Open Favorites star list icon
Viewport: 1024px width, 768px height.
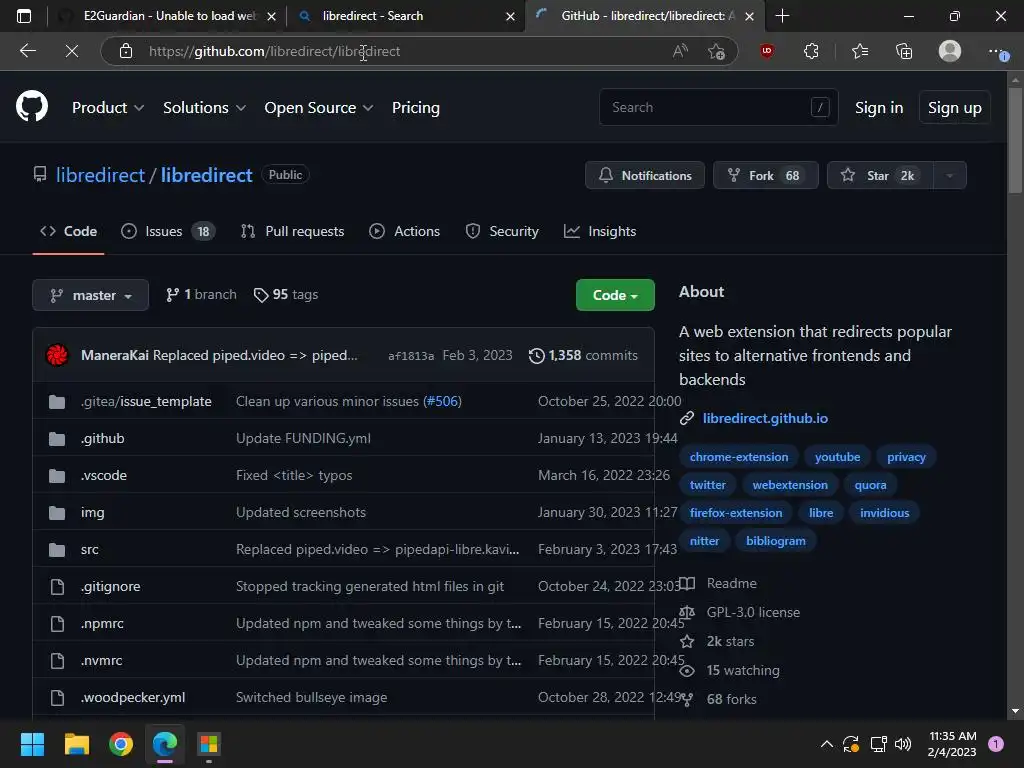tap(859, 51)
